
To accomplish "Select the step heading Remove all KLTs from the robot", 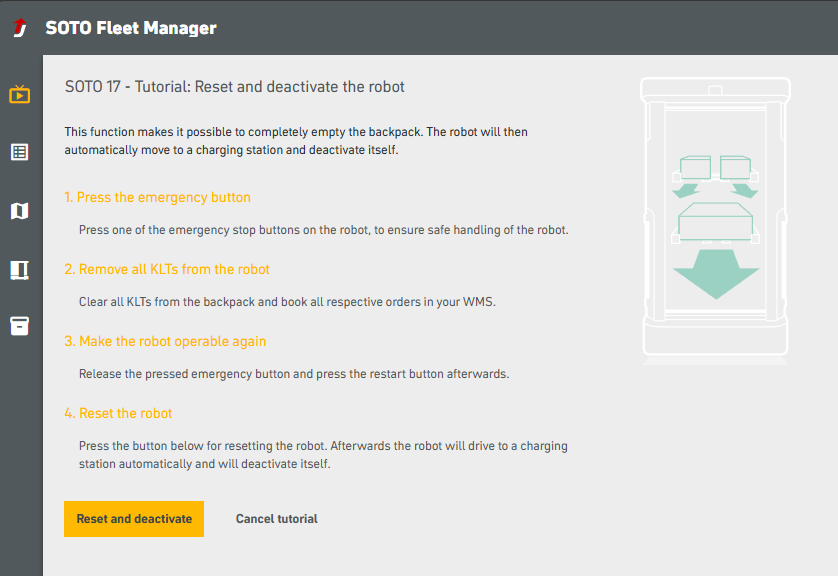I will [167, 269].
